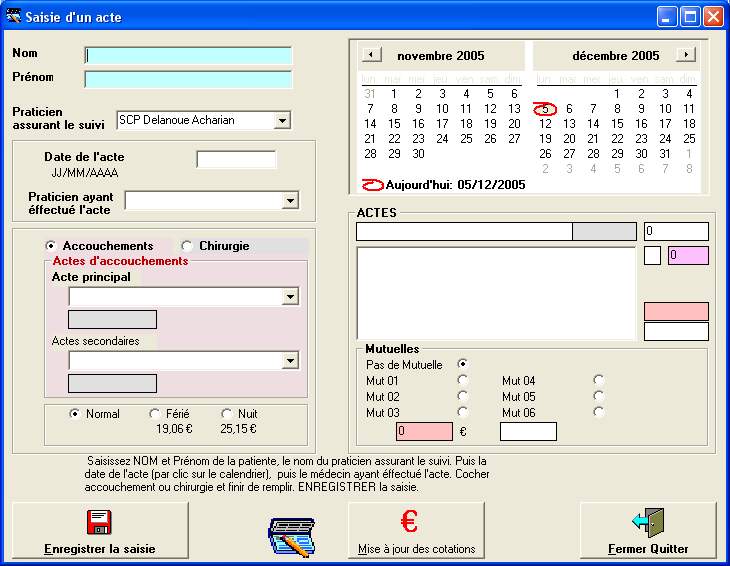730x566 pixels.
Task: Click the violet field showing 0
Action: click(688, 256)
